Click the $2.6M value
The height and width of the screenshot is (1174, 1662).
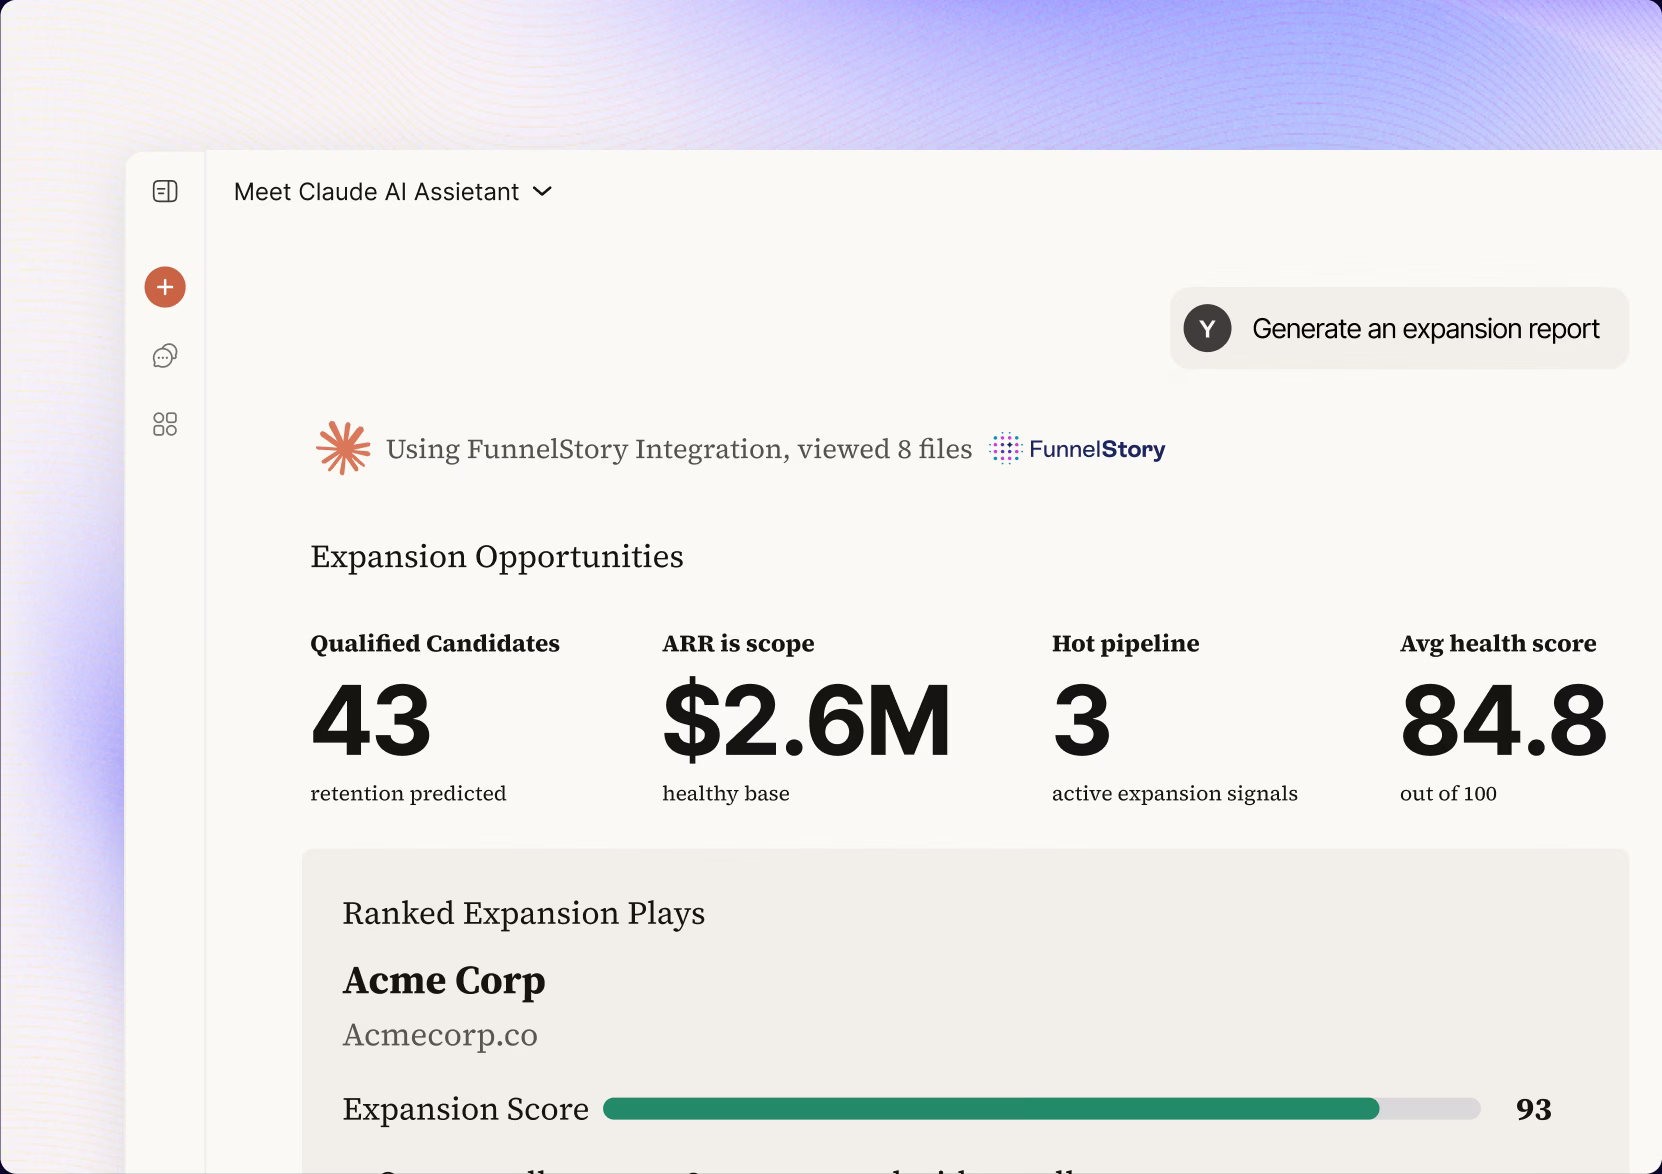tap(806, 720)
